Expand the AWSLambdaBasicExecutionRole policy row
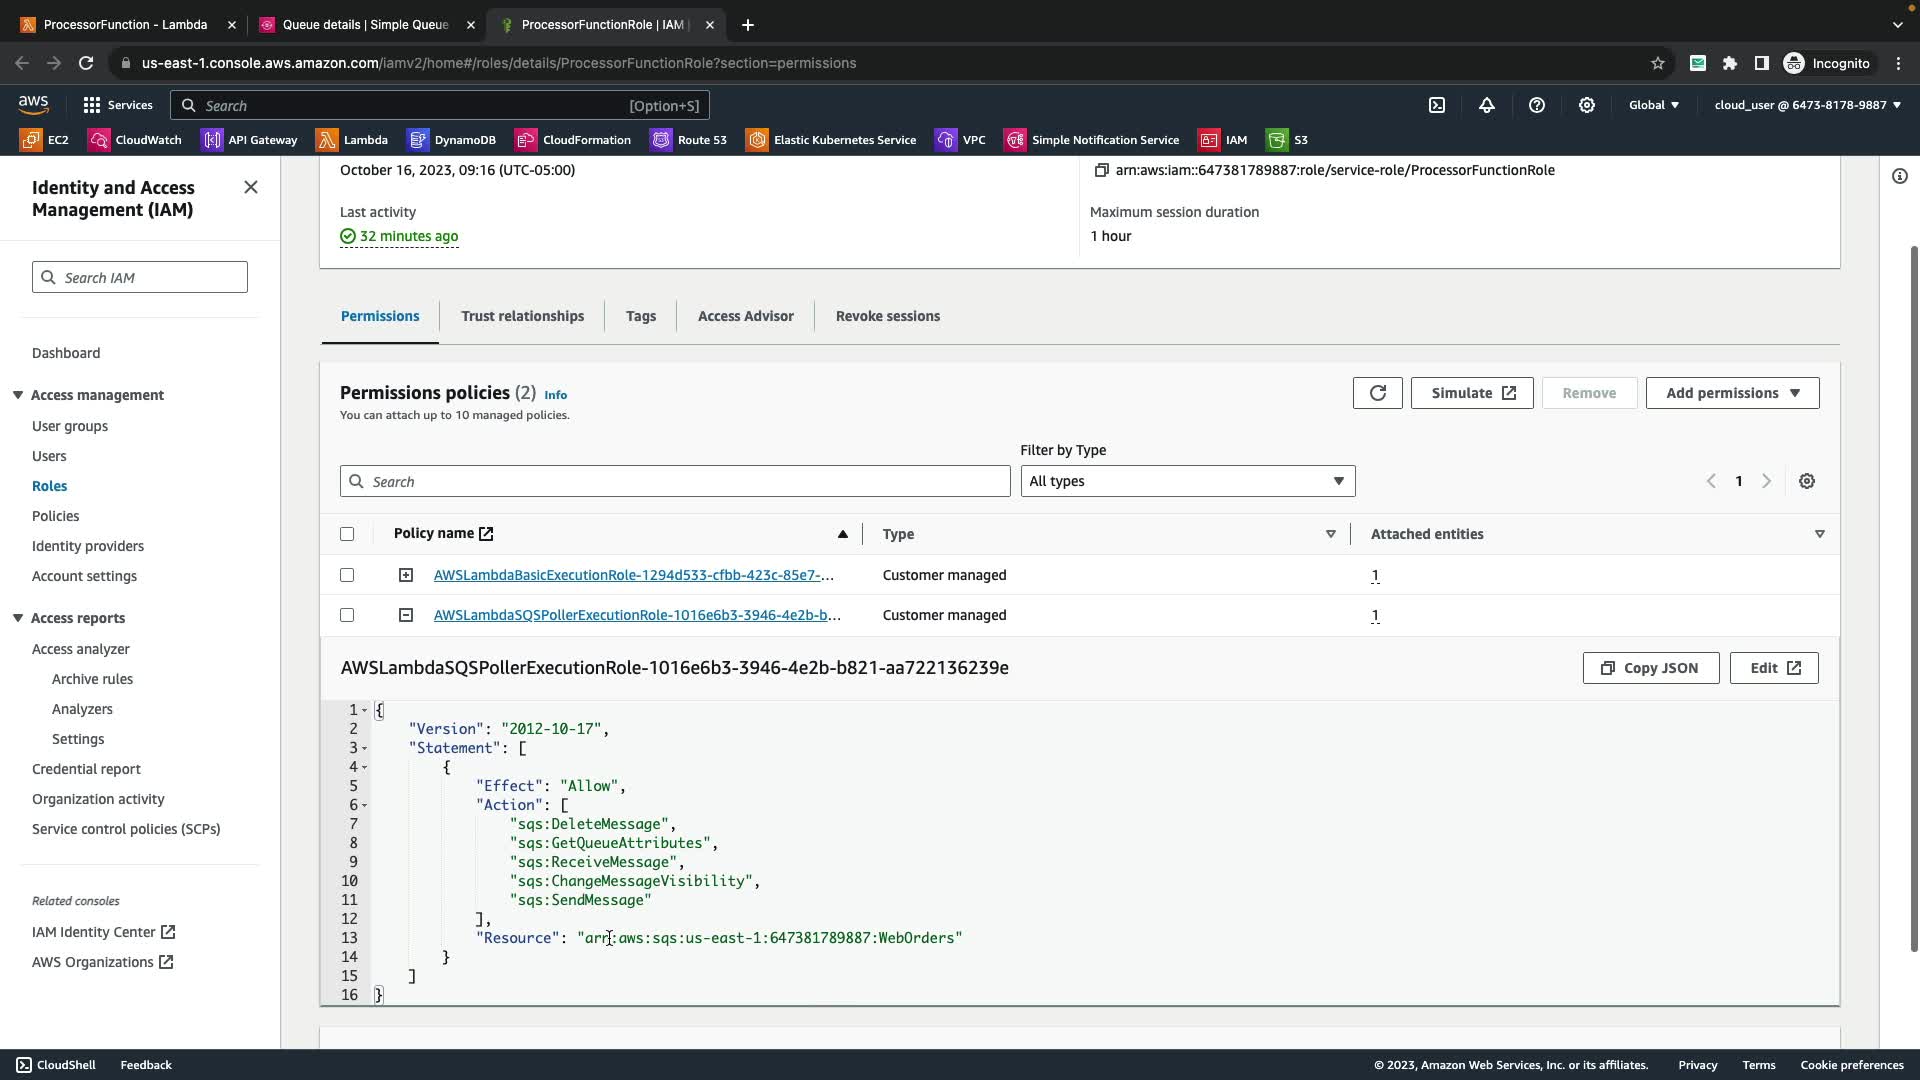This screenshot has width=1920, height=1080. coord(405,575)
